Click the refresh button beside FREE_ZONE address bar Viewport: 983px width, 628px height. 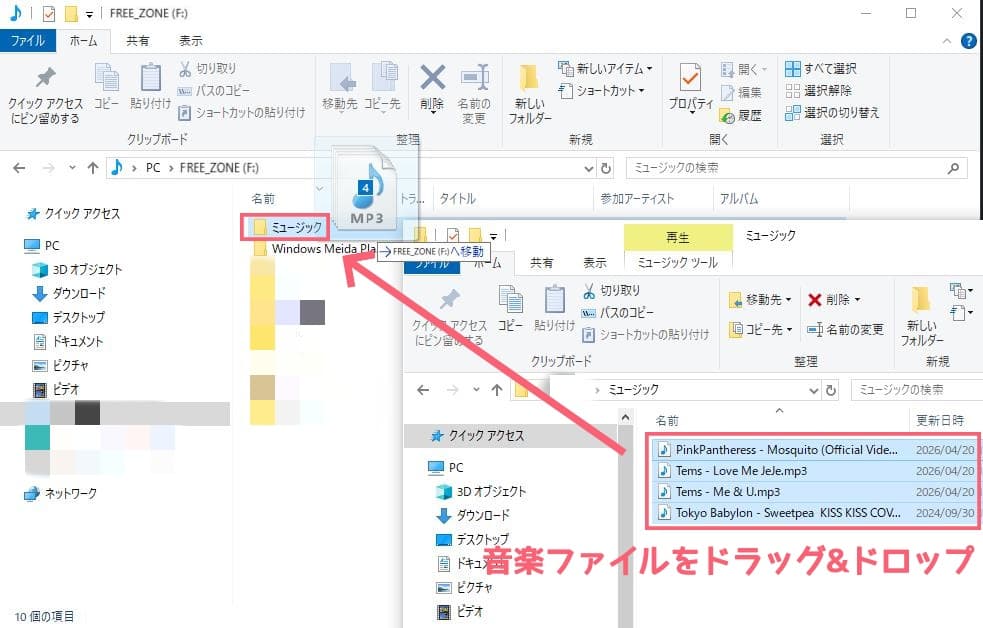[605, 168]
